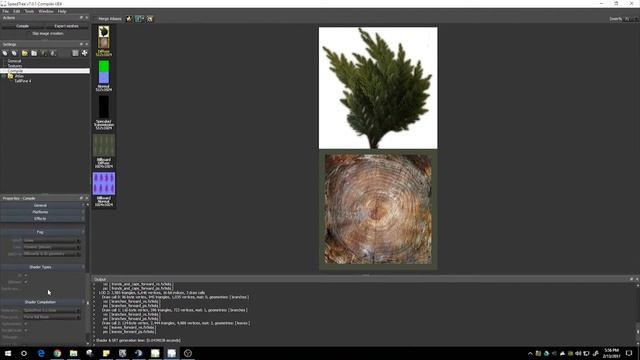Click the leftmost icon in the Settings toolbar
The height and width of the screenshot is (360, 640).
point(5,53)
